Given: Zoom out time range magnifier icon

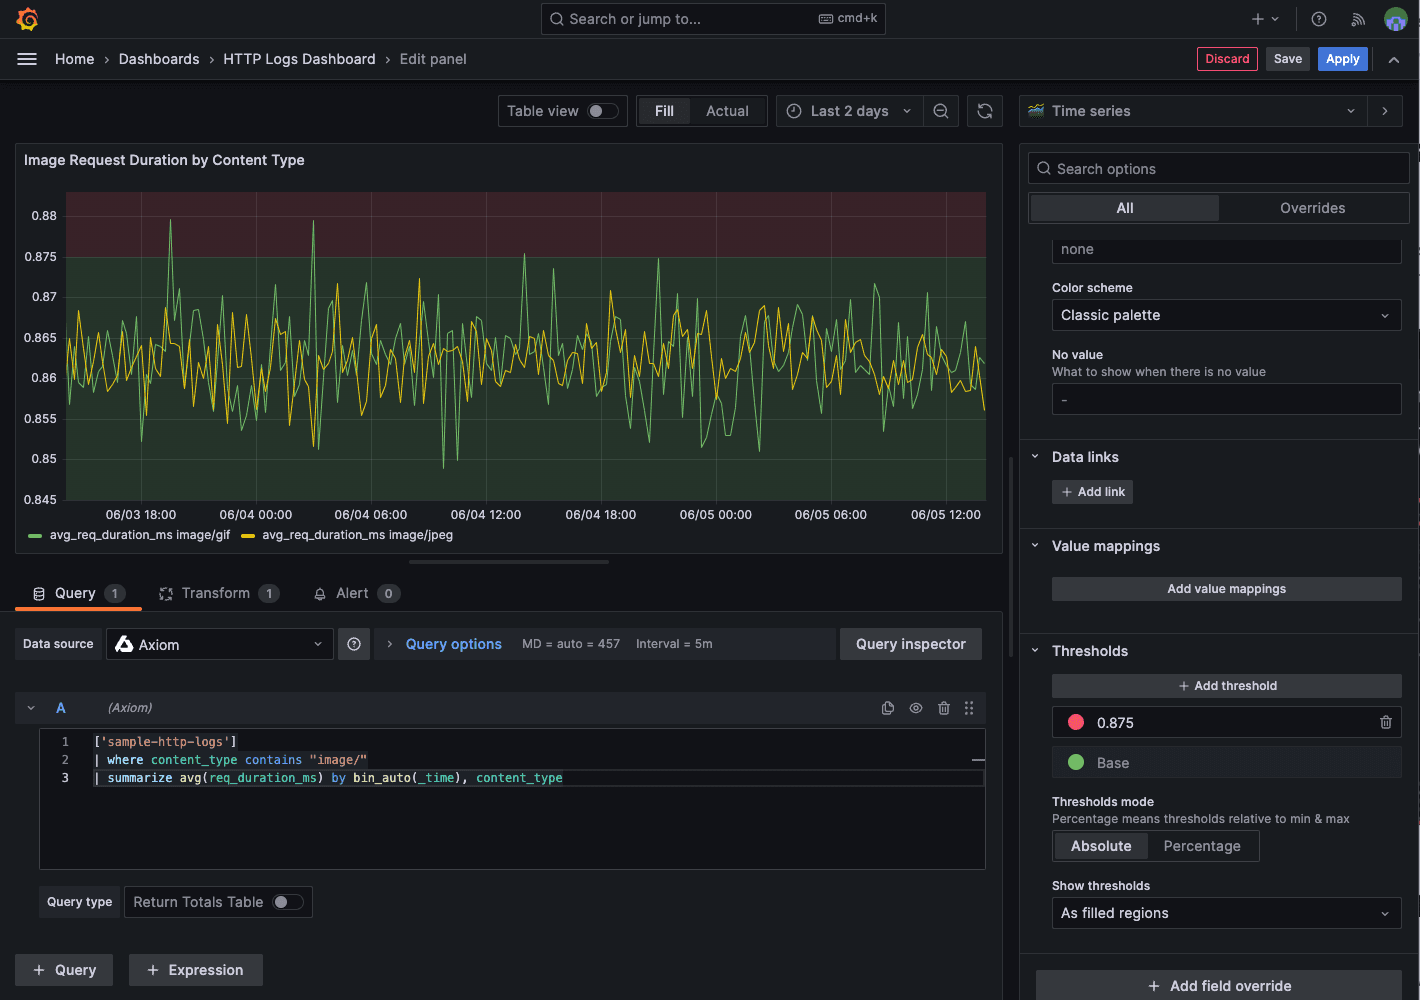Looking at the screenshot, I should coord(941,111).
